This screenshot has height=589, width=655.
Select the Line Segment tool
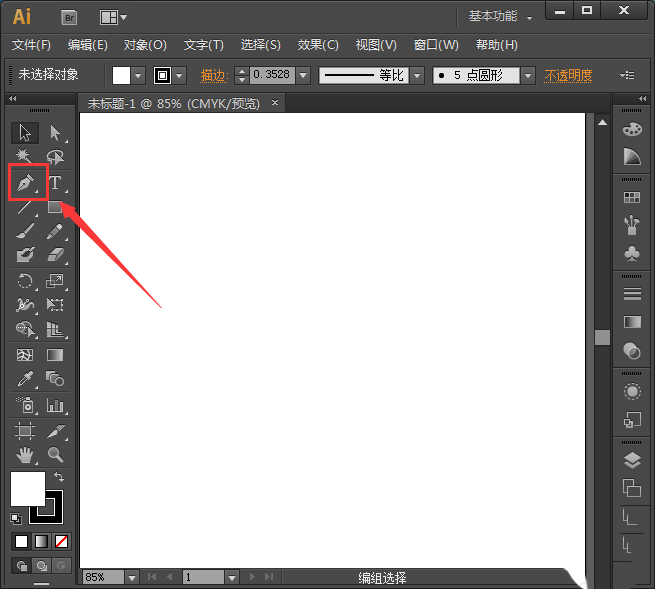point(25,207)
